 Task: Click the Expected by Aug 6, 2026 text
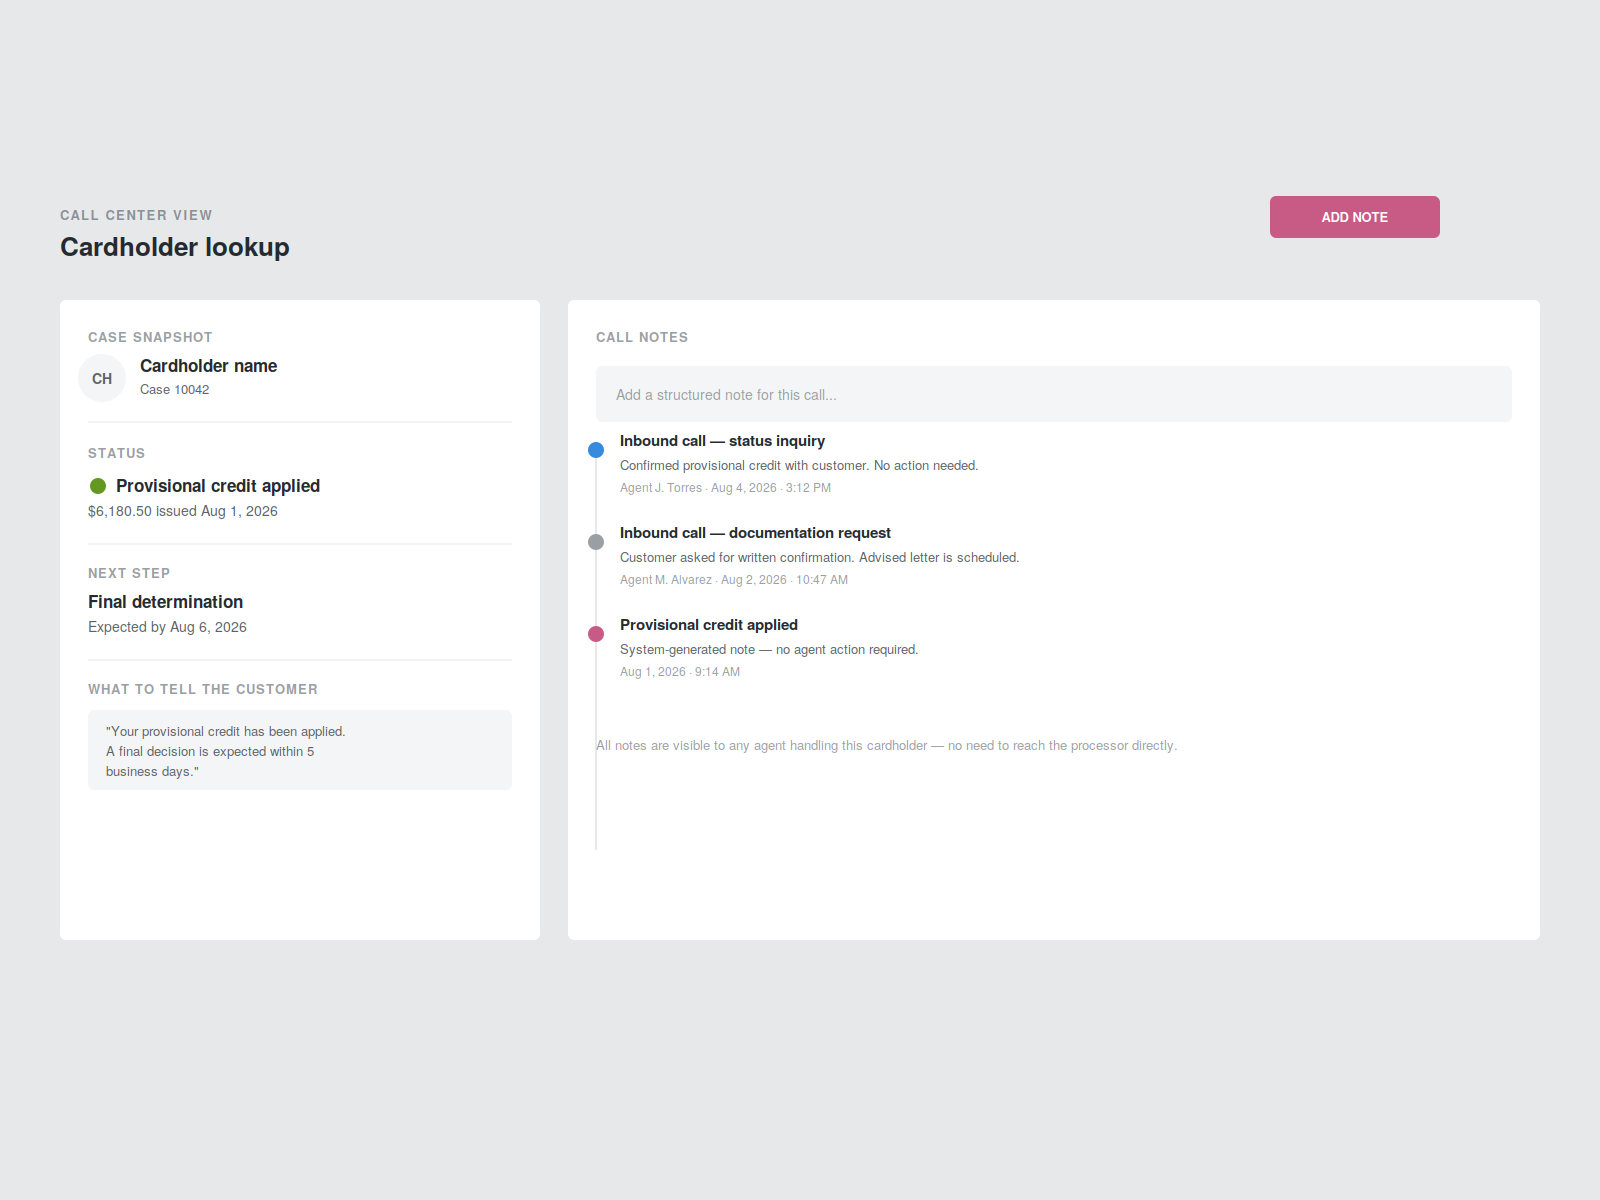pos(167,627)
